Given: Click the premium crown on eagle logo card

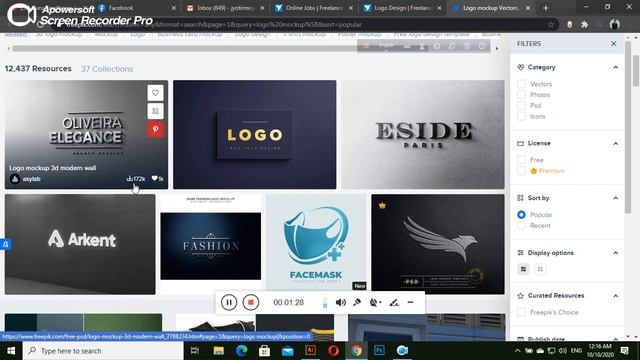Looking at the screenshot, I should [382, 205].
